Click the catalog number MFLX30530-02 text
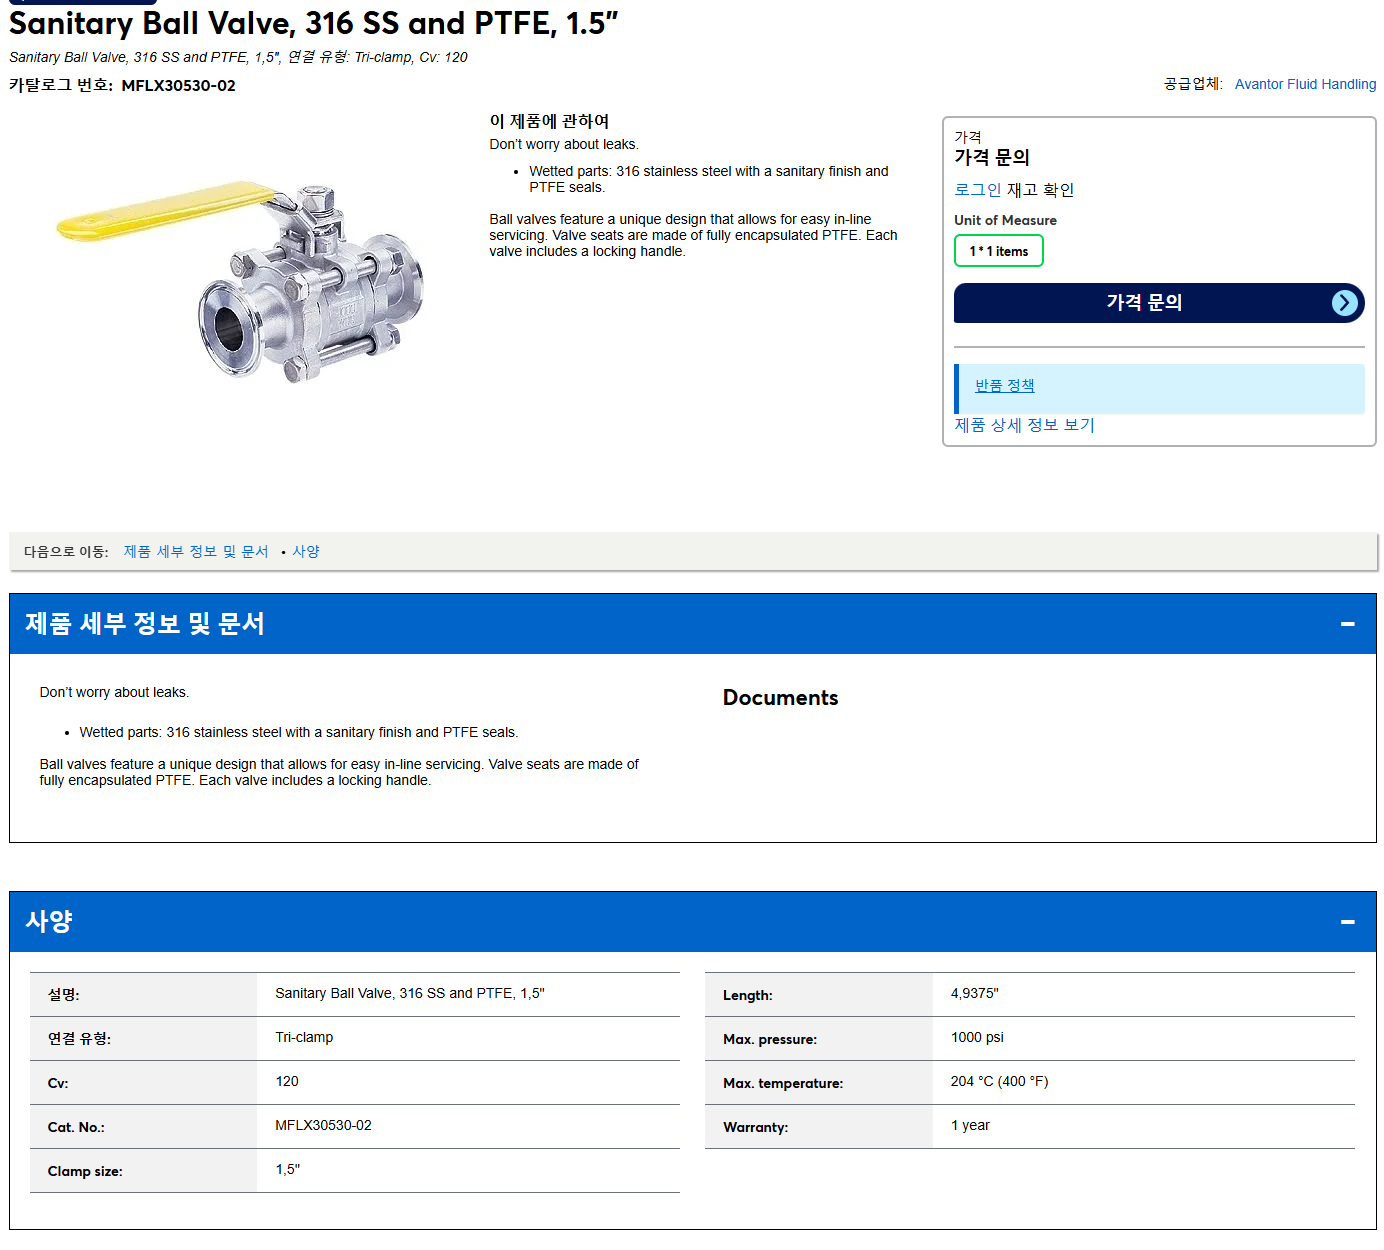Screen dimensions: 1384x1250 (x=178, y=86)
